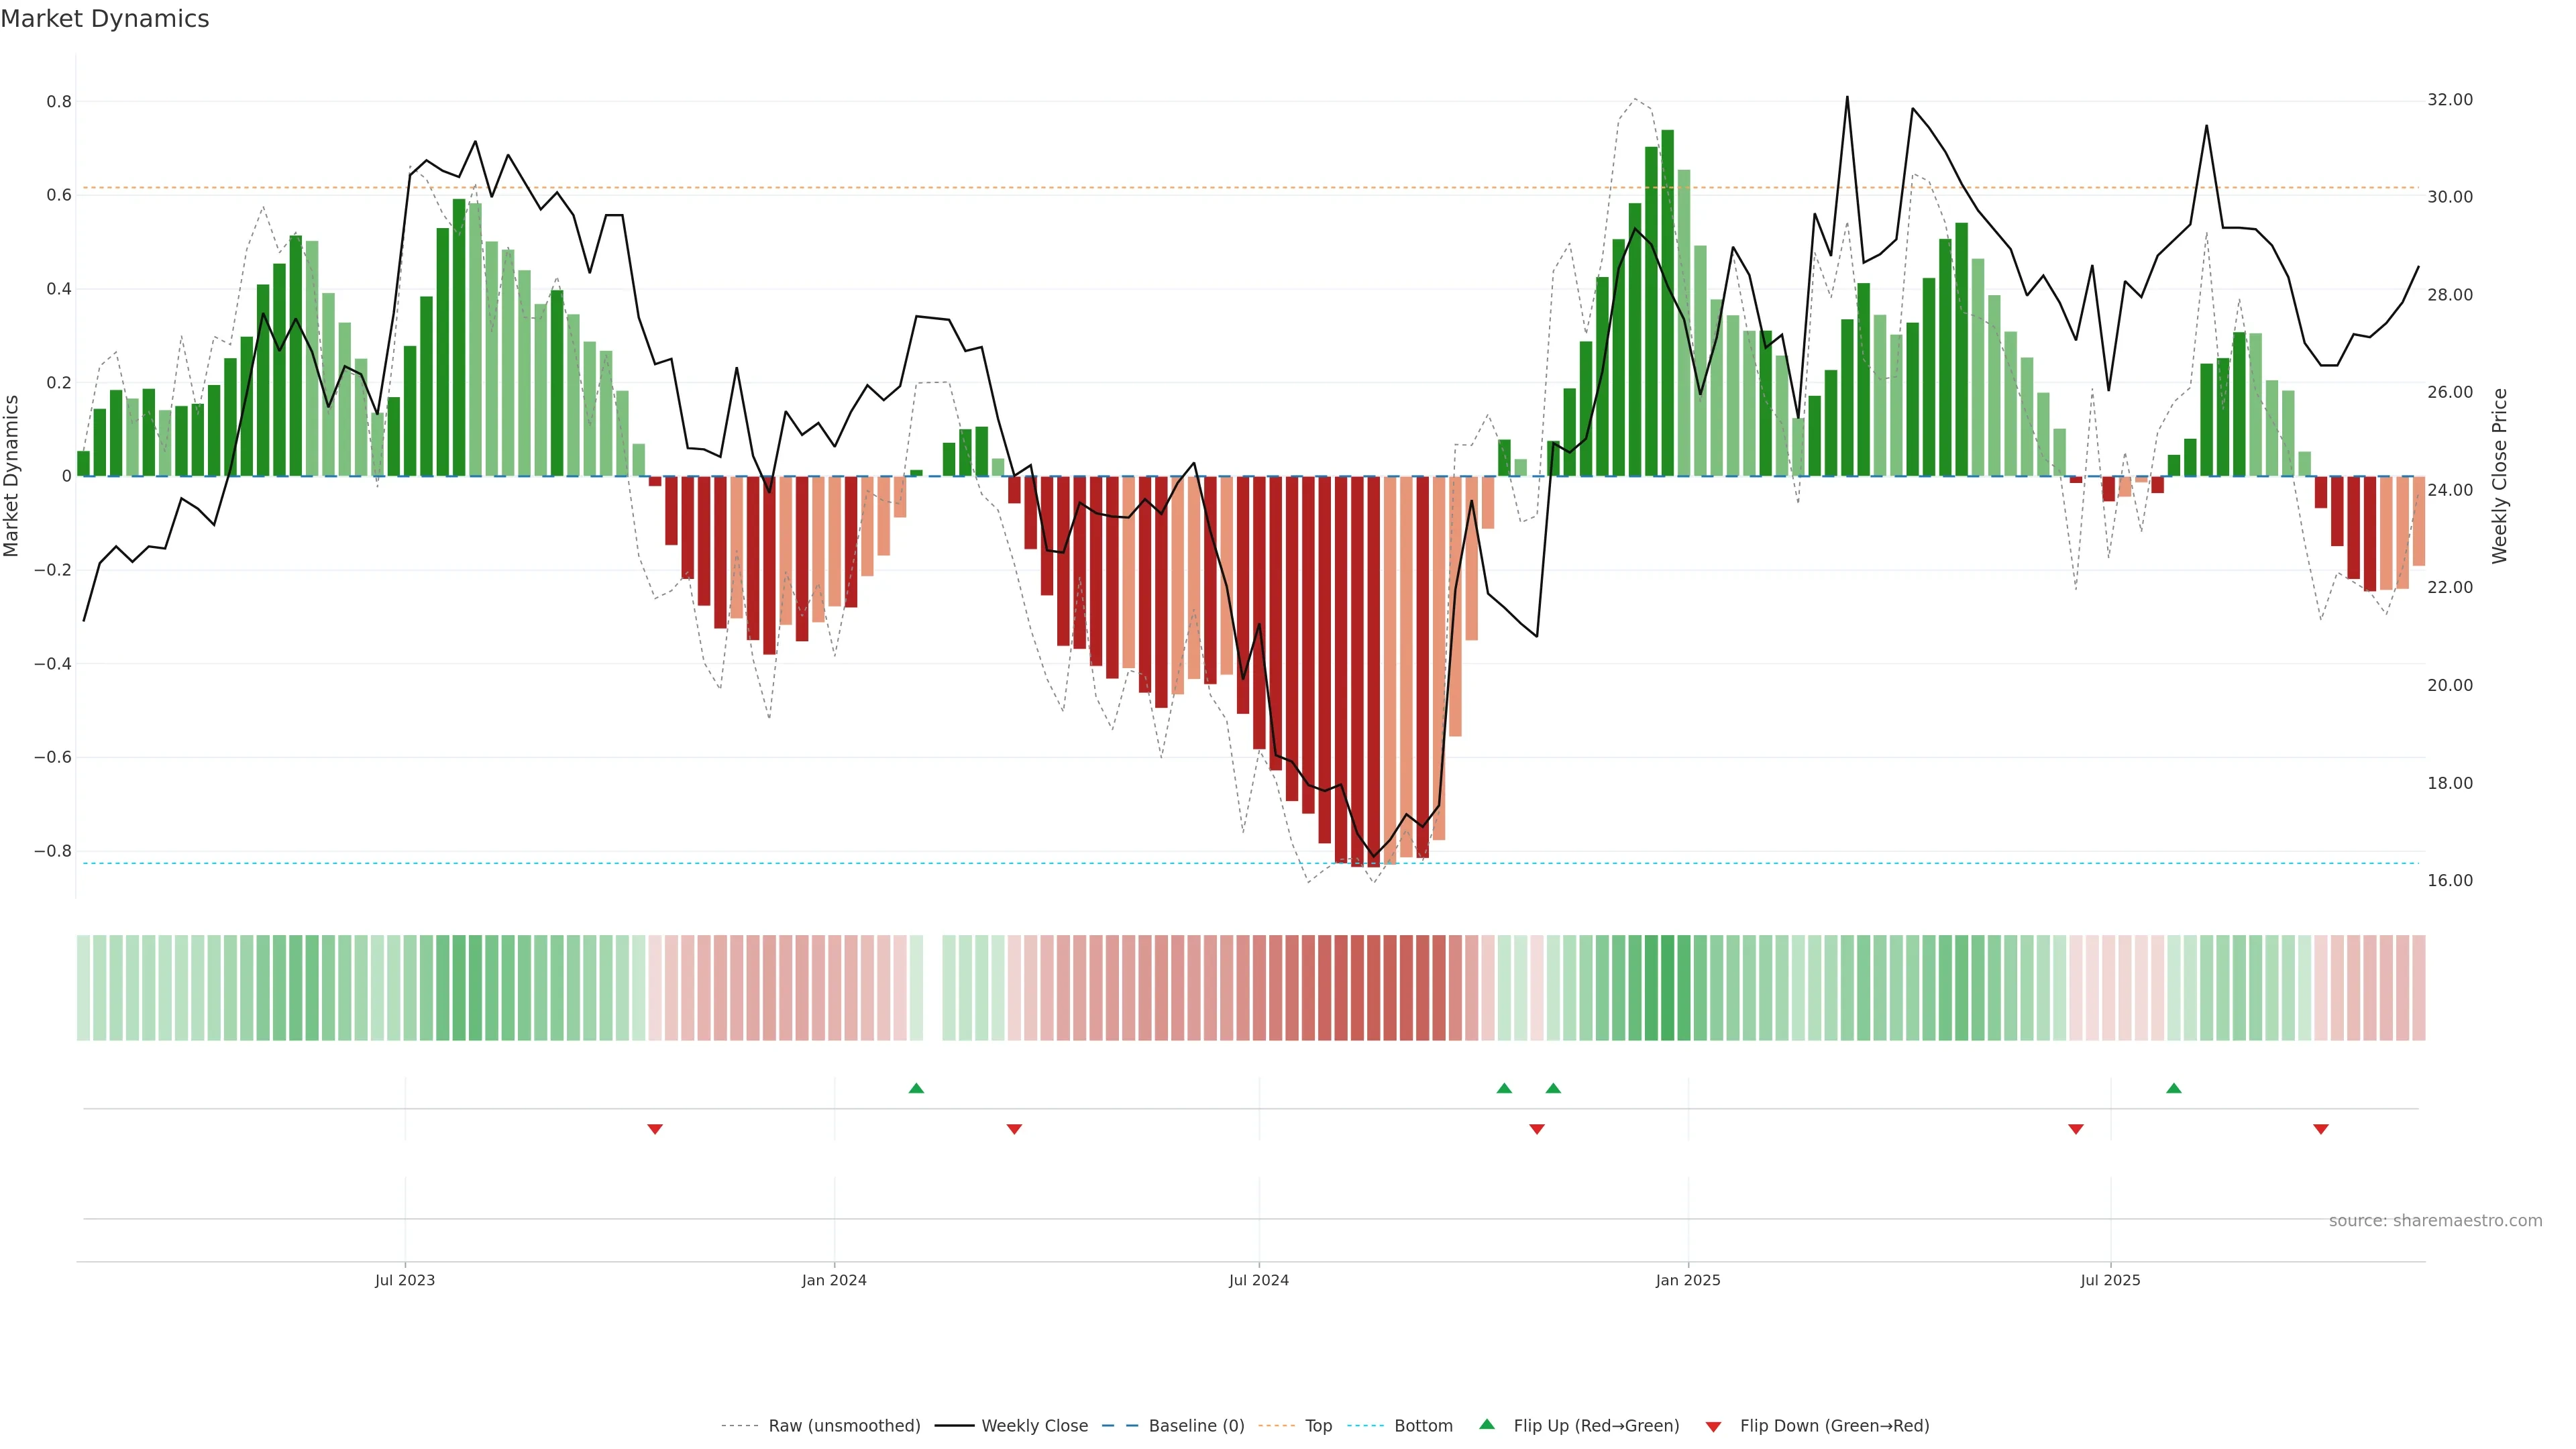Click the green flip-up marker after Jan 2024
Image resolution: width=2576 pixels, height=1449 pixels.
[916, 1088]
